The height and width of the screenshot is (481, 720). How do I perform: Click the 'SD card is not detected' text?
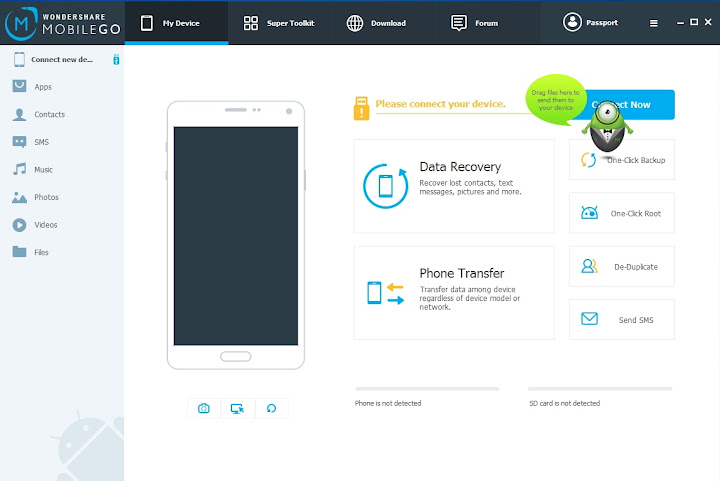[x=565, y=403]
